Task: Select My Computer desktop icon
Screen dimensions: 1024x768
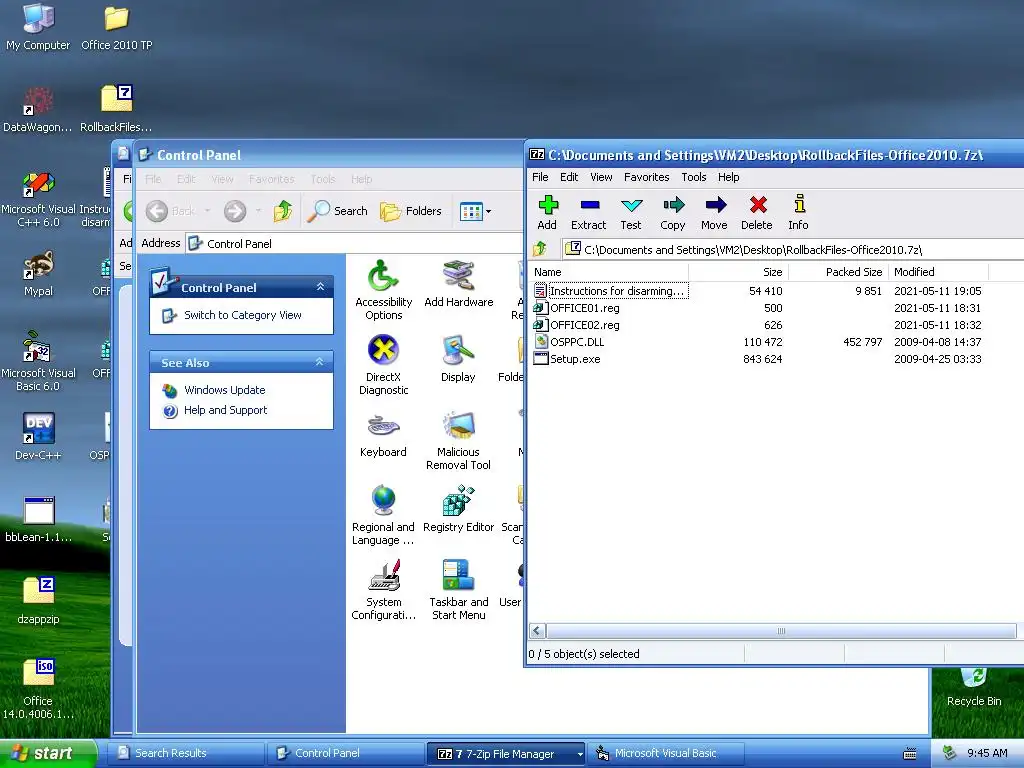Action: tap(38, 27)
